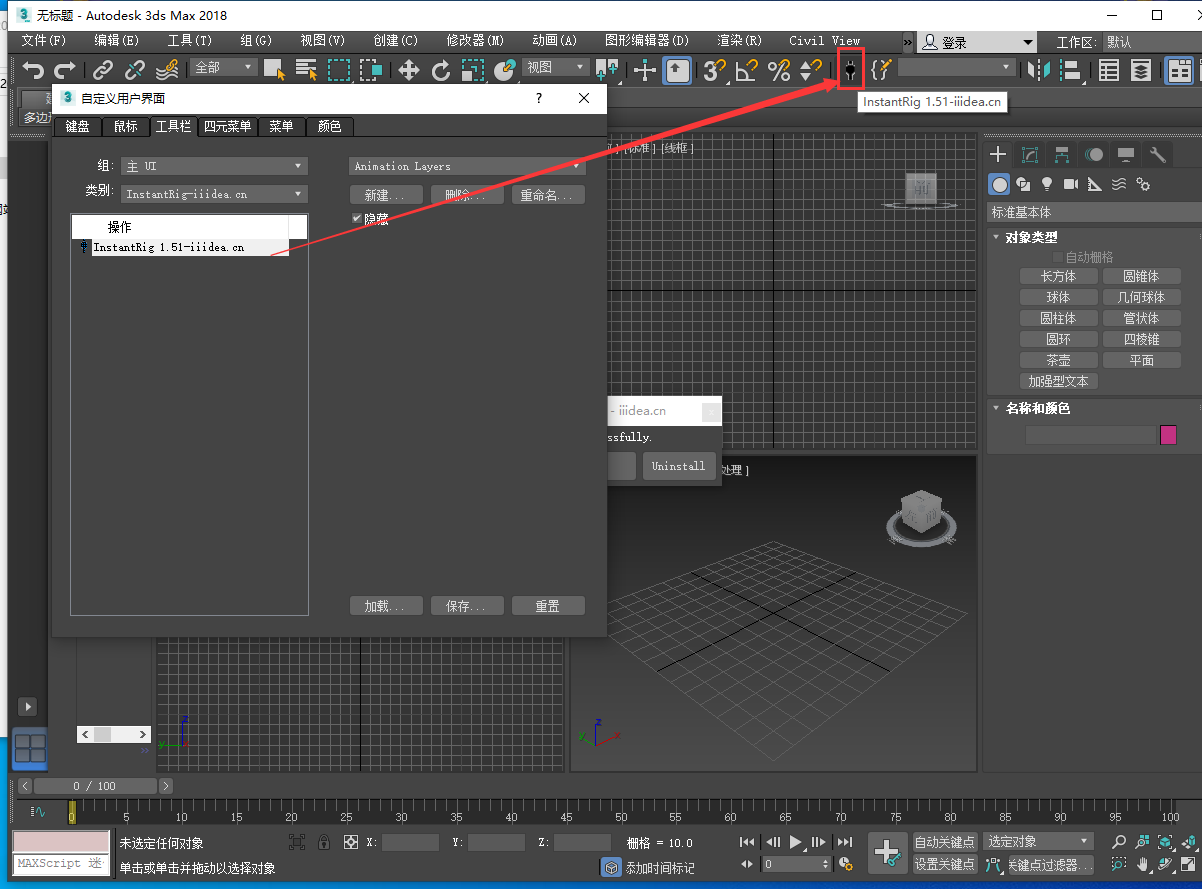Viewport: 1202px width, 889px height.
Task: Select the Lights bulb category icon
Action: coord(1047,184)
